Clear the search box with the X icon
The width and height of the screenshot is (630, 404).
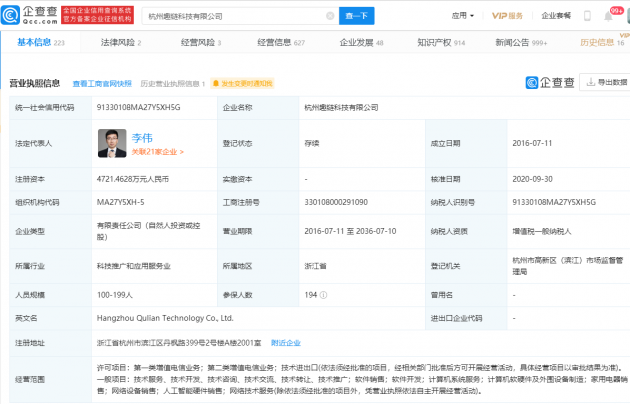pyautogui.click(x=328, y=16)
